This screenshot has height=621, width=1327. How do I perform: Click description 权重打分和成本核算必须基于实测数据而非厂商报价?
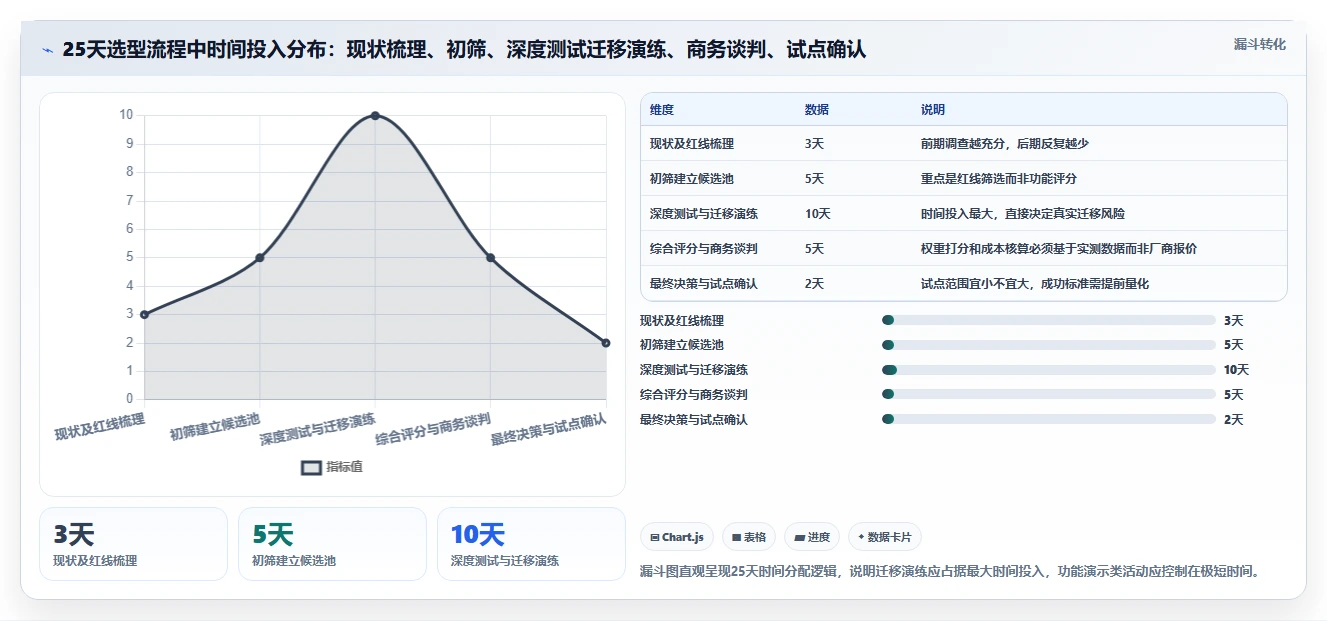tap(1059, 249)
